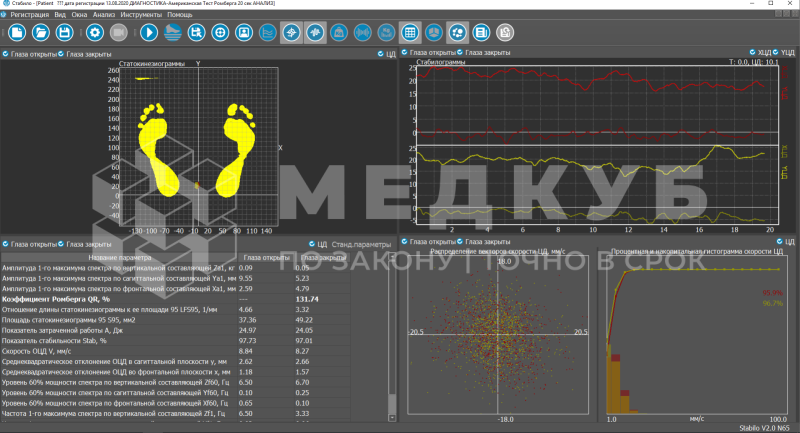Click the Название параметра column header

[119, 258]
